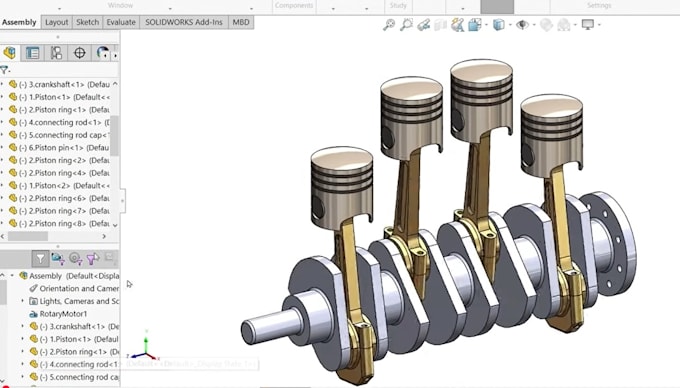Expand 1.Piston<1> in motion study tree

23,339
